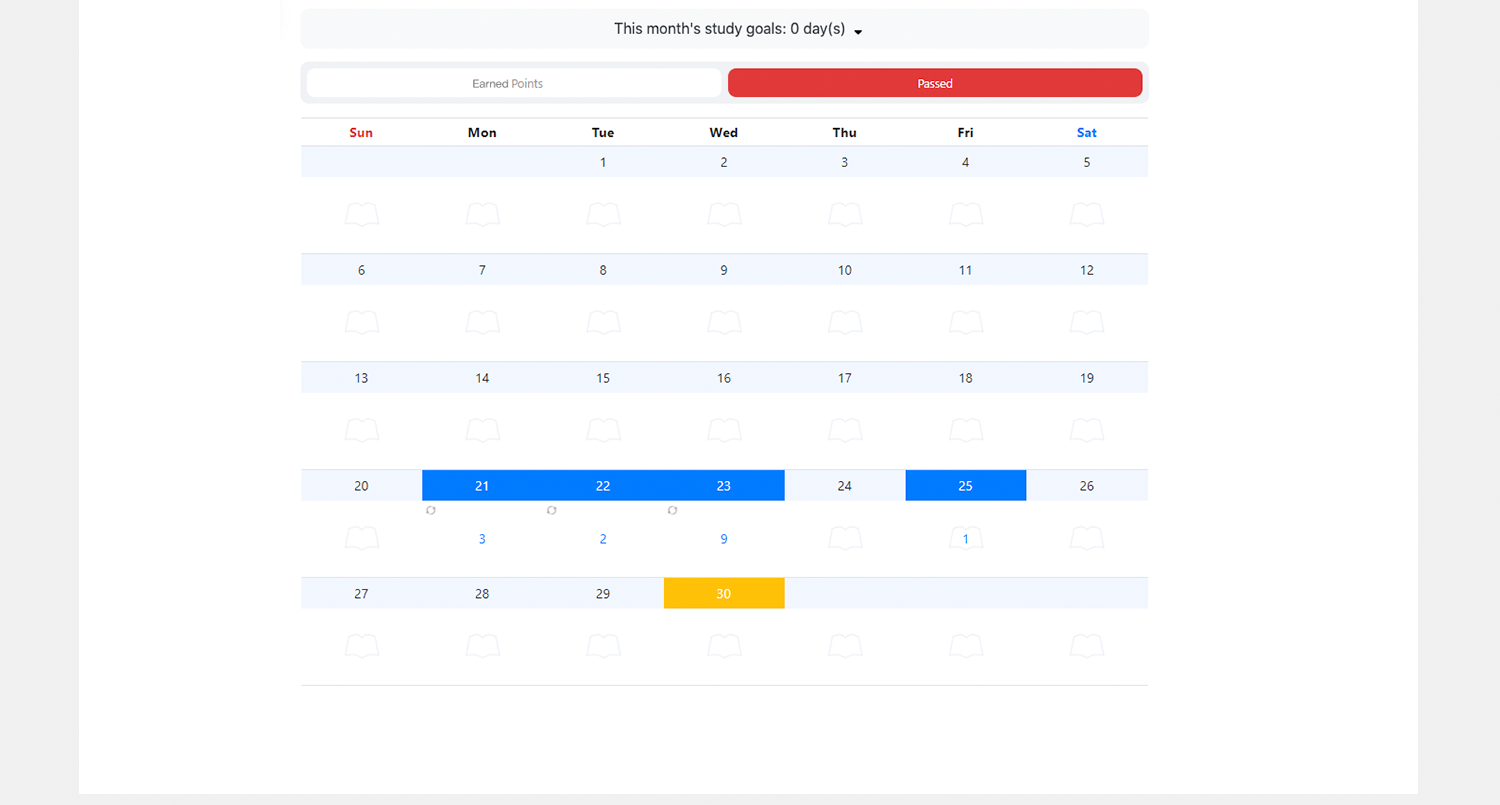Open the blue number 1 under Friday 25

[966, 539]
